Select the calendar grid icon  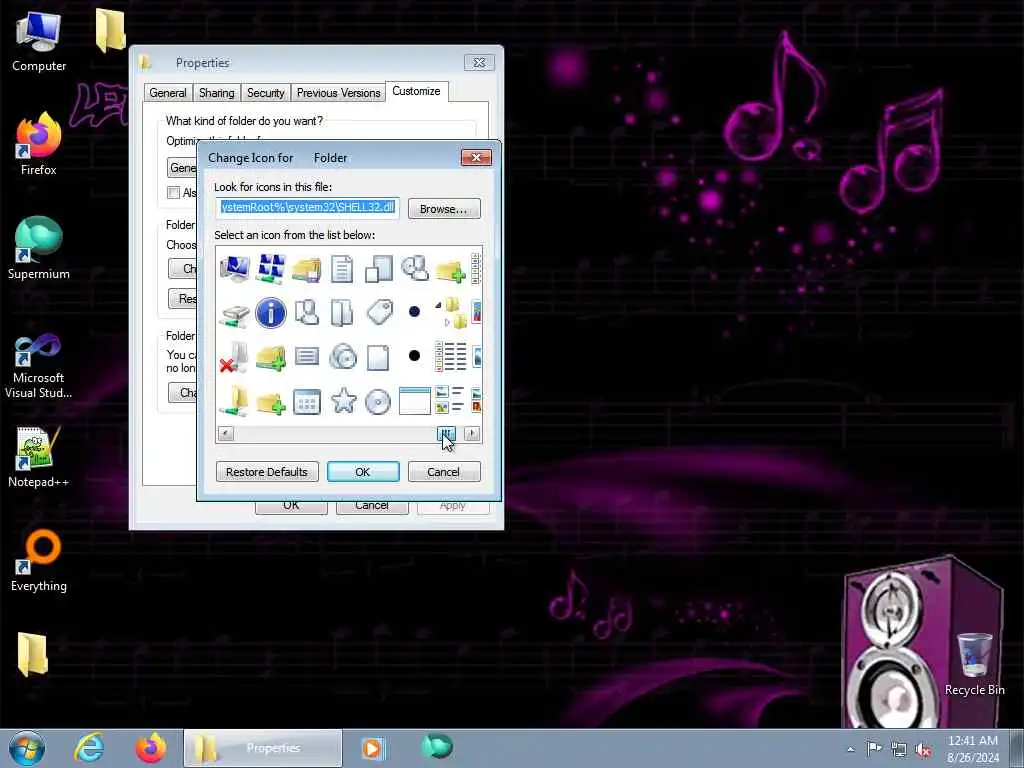click(x=306, y=402)
